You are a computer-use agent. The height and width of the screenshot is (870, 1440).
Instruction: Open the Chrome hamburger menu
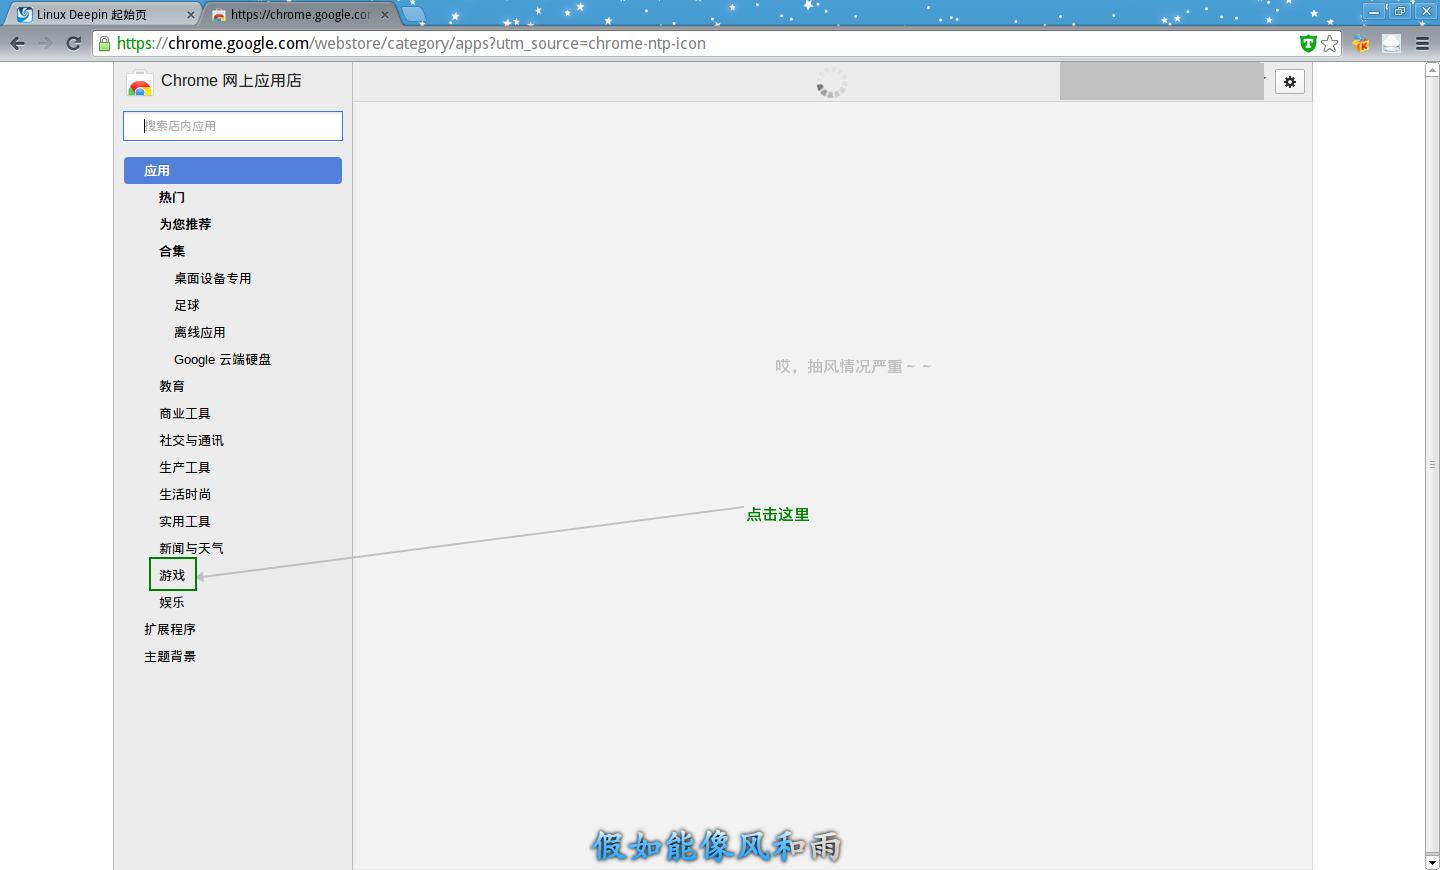1422,43
